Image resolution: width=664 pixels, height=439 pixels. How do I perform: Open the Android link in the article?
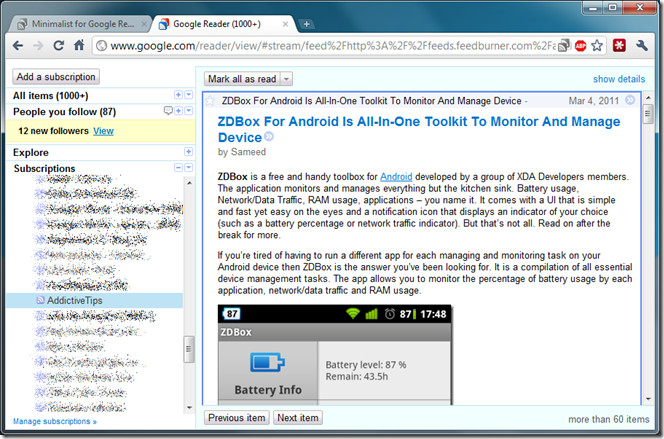click(x=396, y=177)
